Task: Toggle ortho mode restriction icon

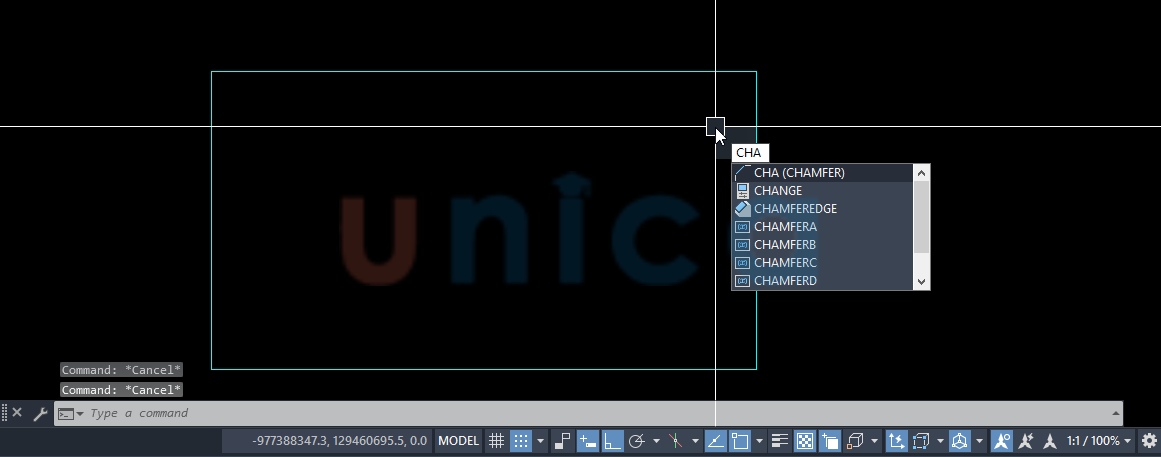Action: pyautogui.click(x=613, y=441)
